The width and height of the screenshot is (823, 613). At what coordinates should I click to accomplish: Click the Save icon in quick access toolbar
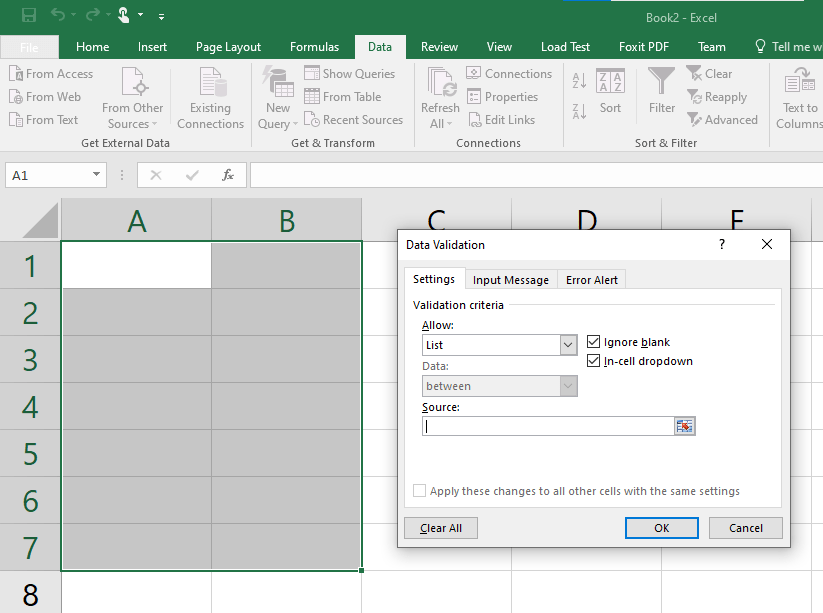click(x=29, y=15)
